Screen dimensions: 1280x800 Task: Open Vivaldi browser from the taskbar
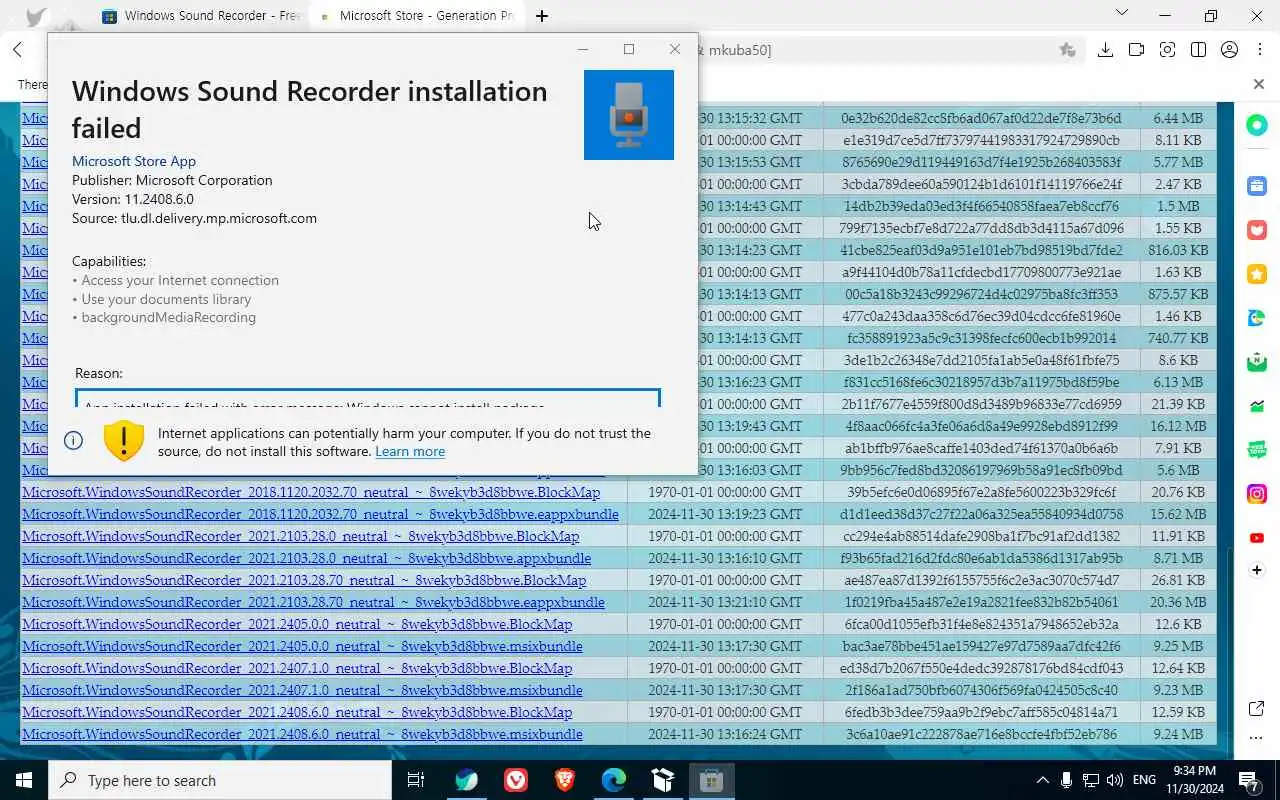pos(515,780)
